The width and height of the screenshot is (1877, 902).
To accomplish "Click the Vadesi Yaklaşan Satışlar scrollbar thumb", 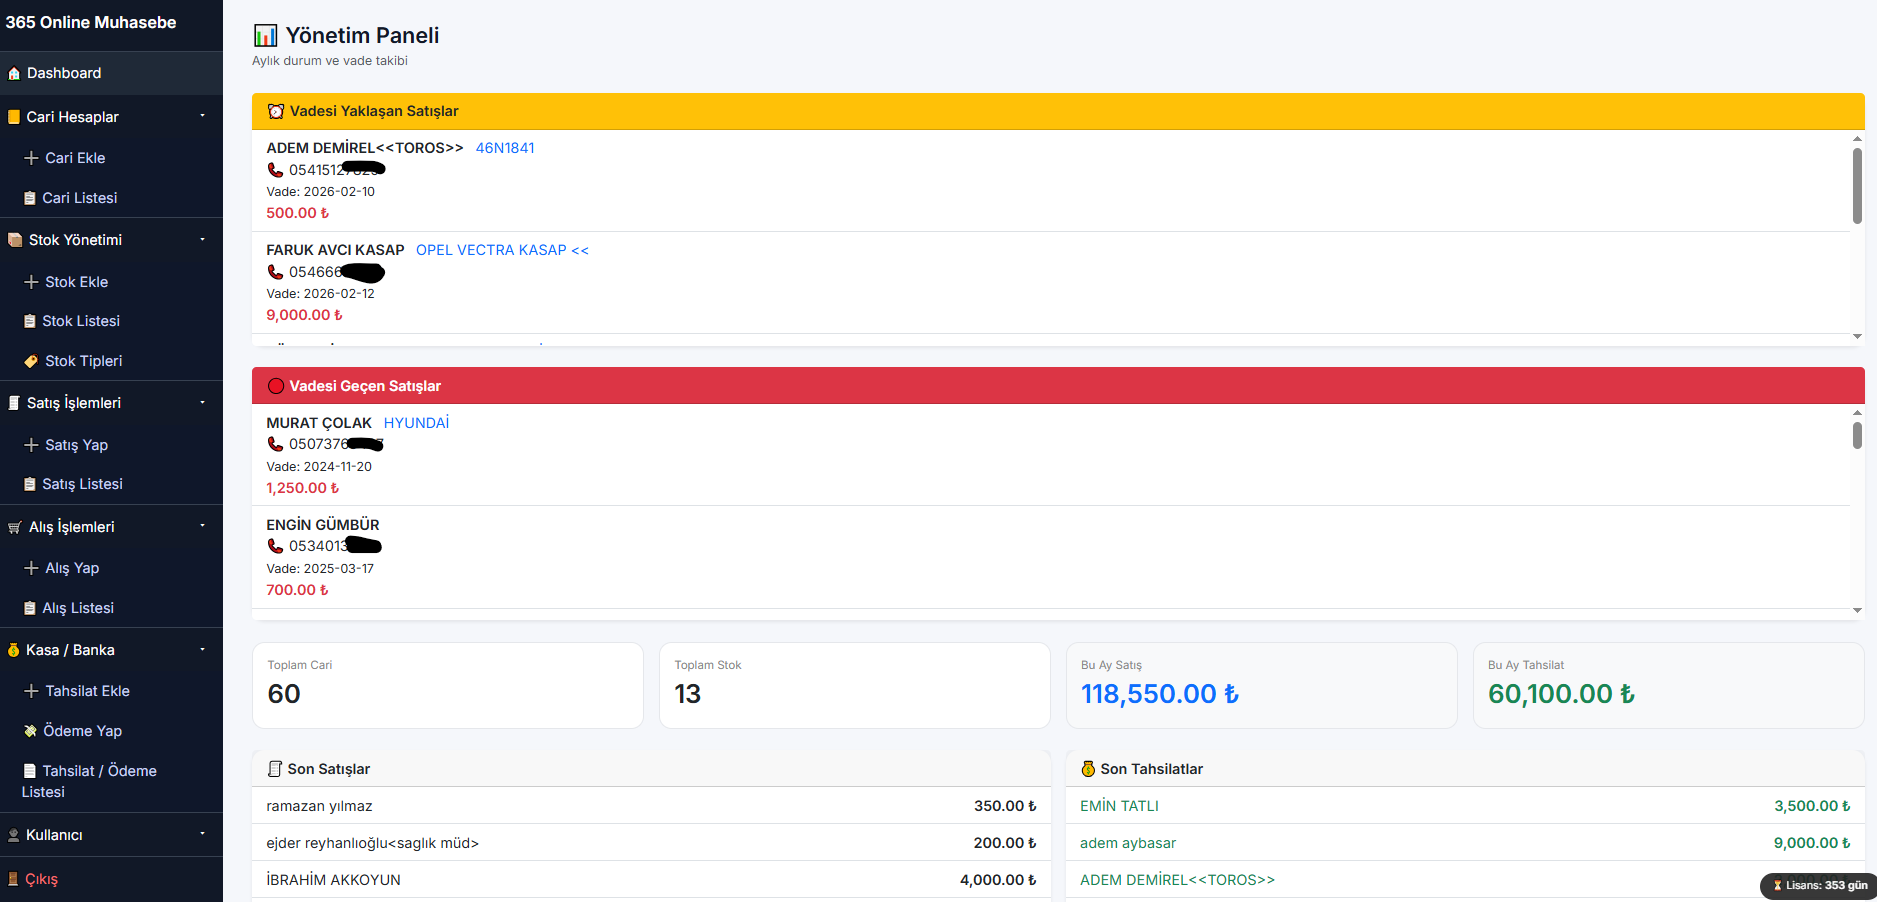I will tap(1857, 185).
